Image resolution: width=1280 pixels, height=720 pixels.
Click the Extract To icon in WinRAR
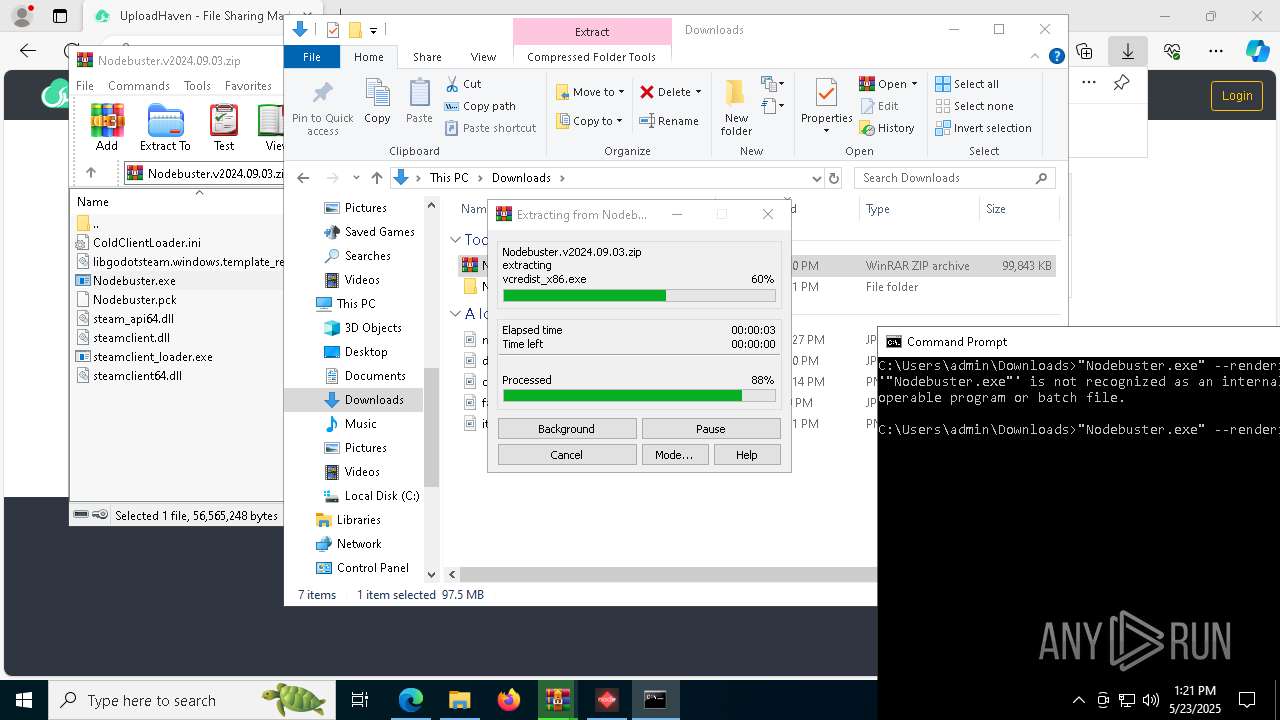click(165, 127)
